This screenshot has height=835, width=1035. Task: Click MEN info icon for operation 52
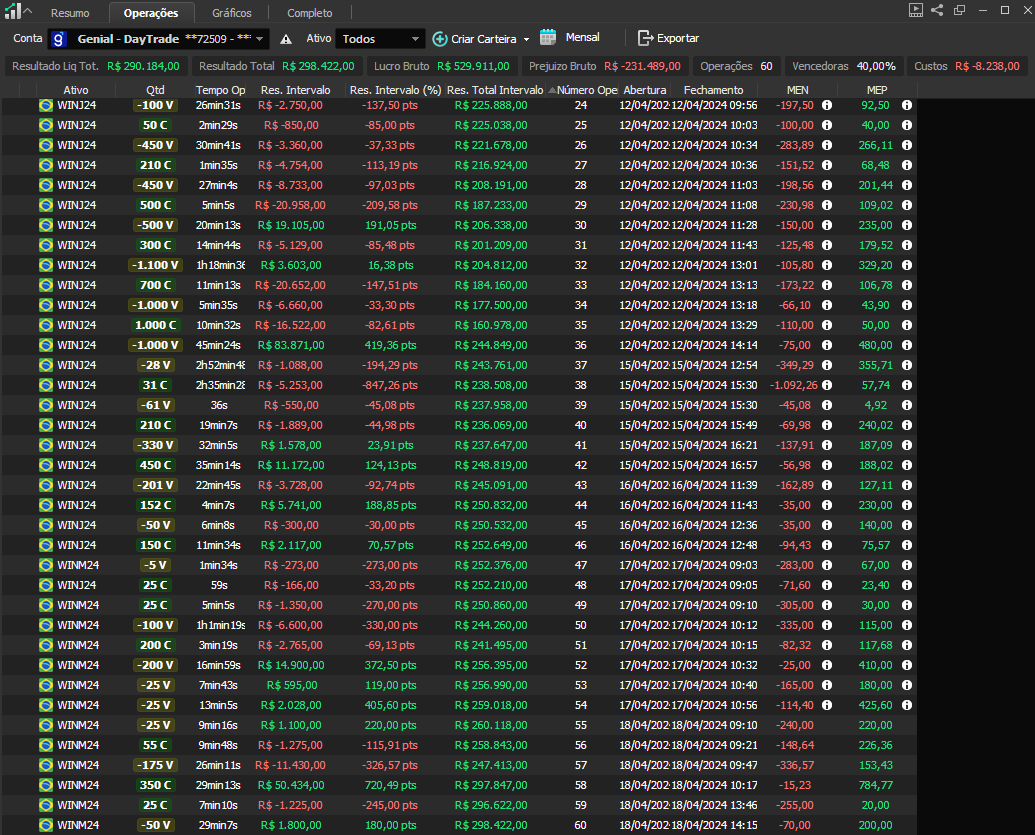pyautogui.click(x=826, y=665)
